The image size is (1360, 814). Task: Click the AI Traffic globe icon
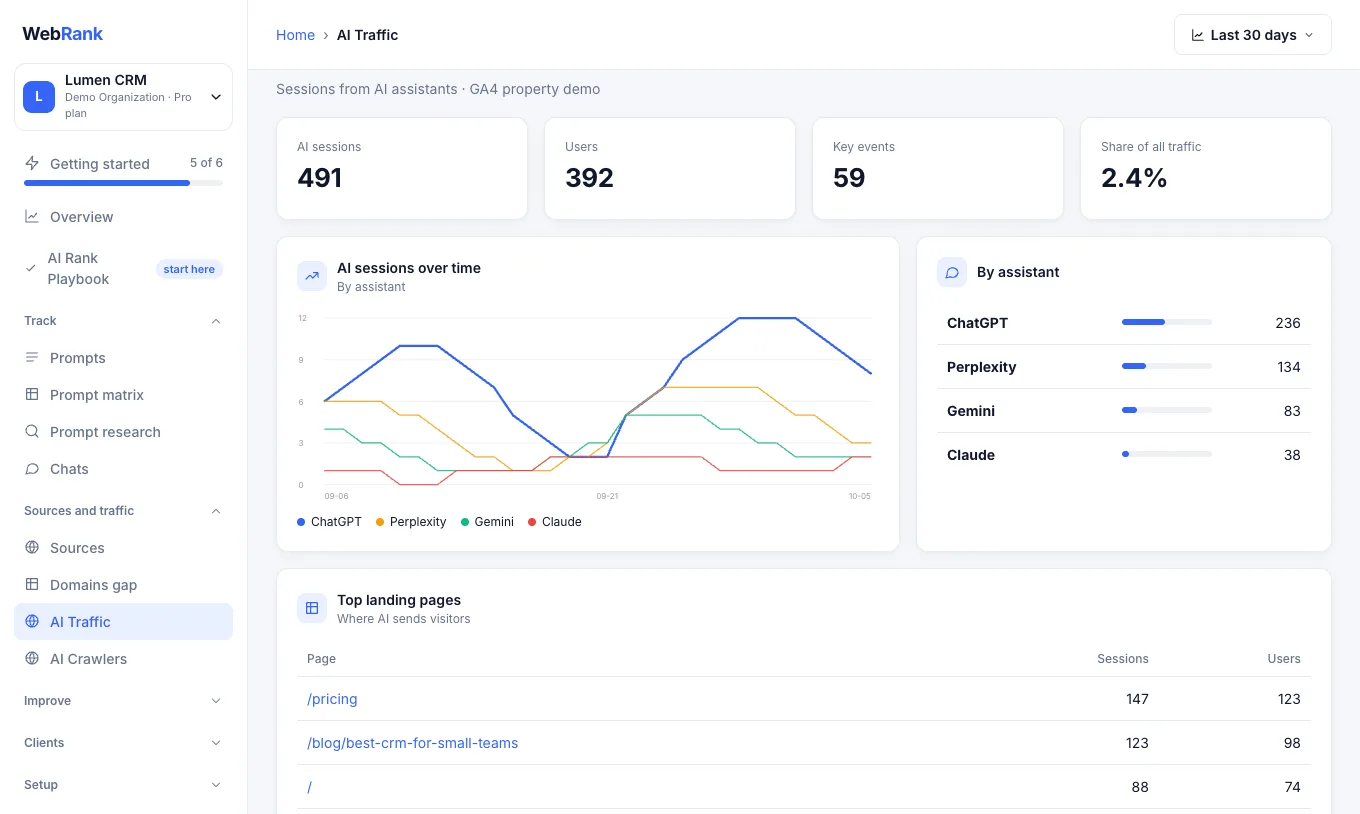click(32, 621)
